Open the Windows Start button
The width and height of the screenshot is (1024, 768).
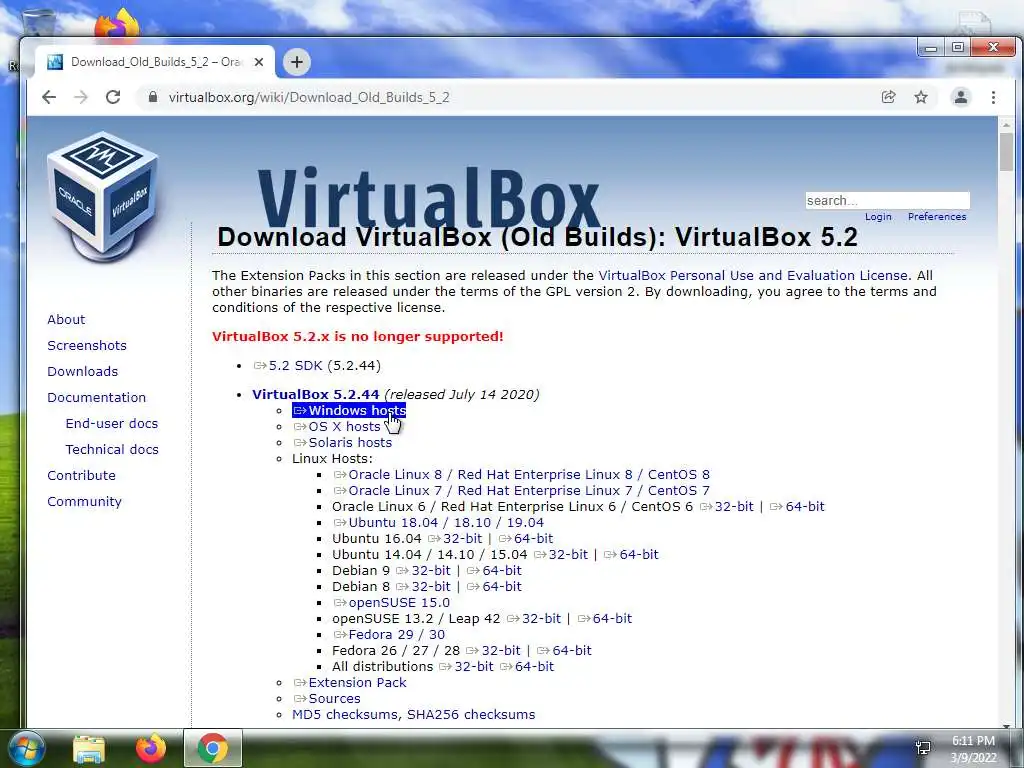click(x=25, y=748)
